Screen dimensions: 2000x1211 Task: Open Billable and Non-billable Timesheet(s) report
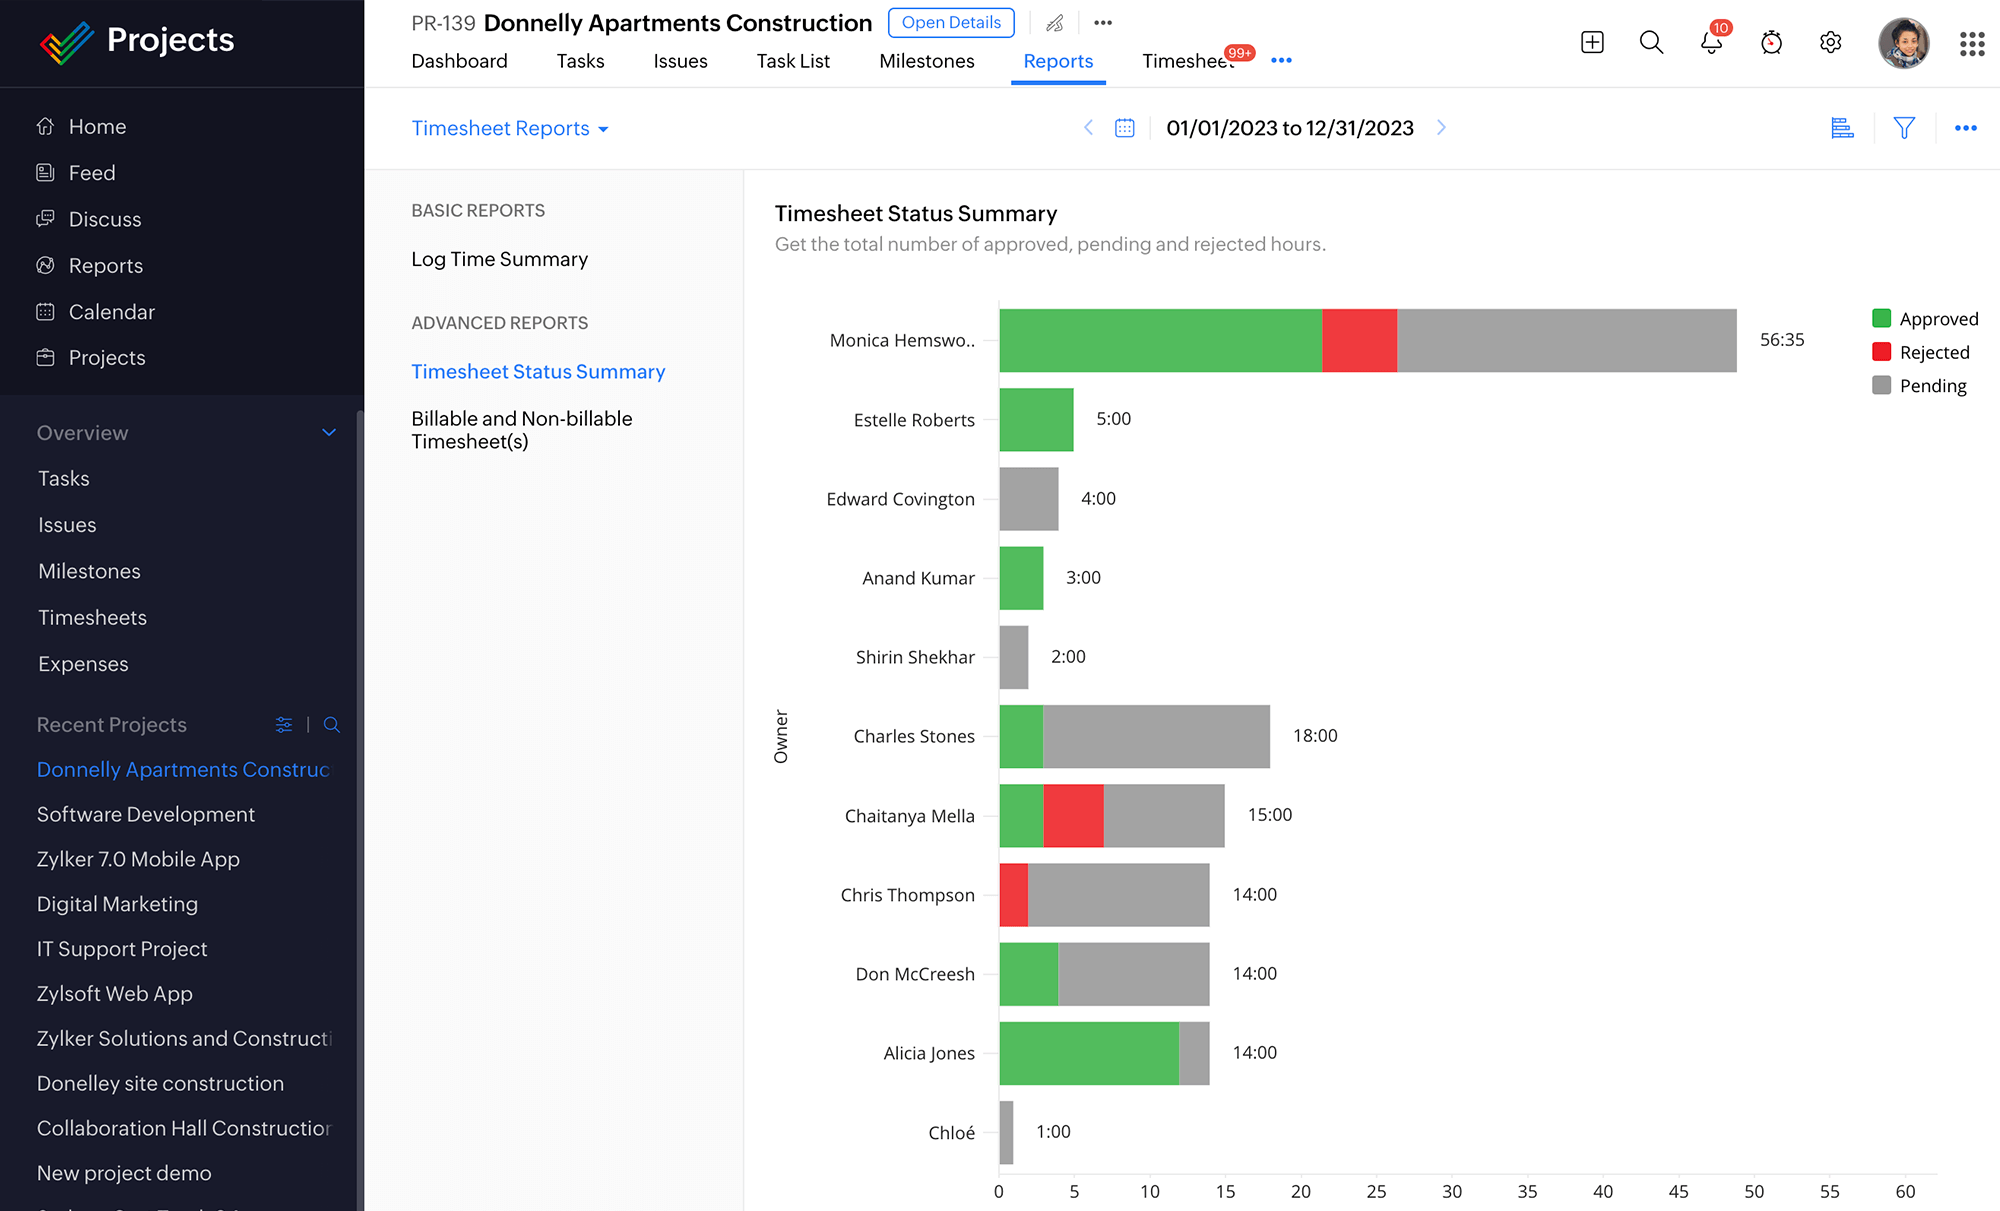tap(521, 430)
